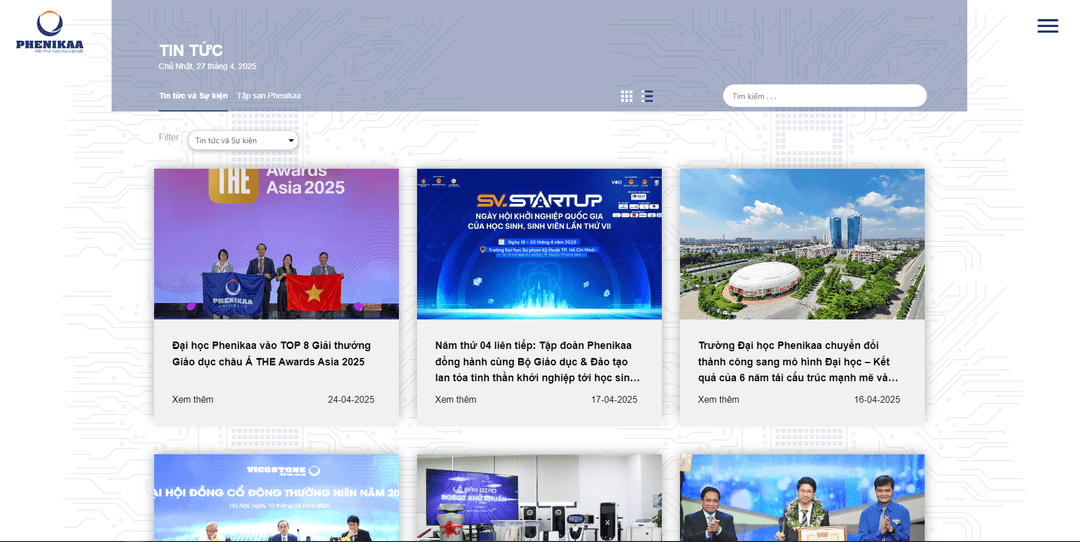Open the Phenikaa campus aerial photo
The height and width of the screenshot is (542, 1080).
pyautogui.click(x=802, y=243)
